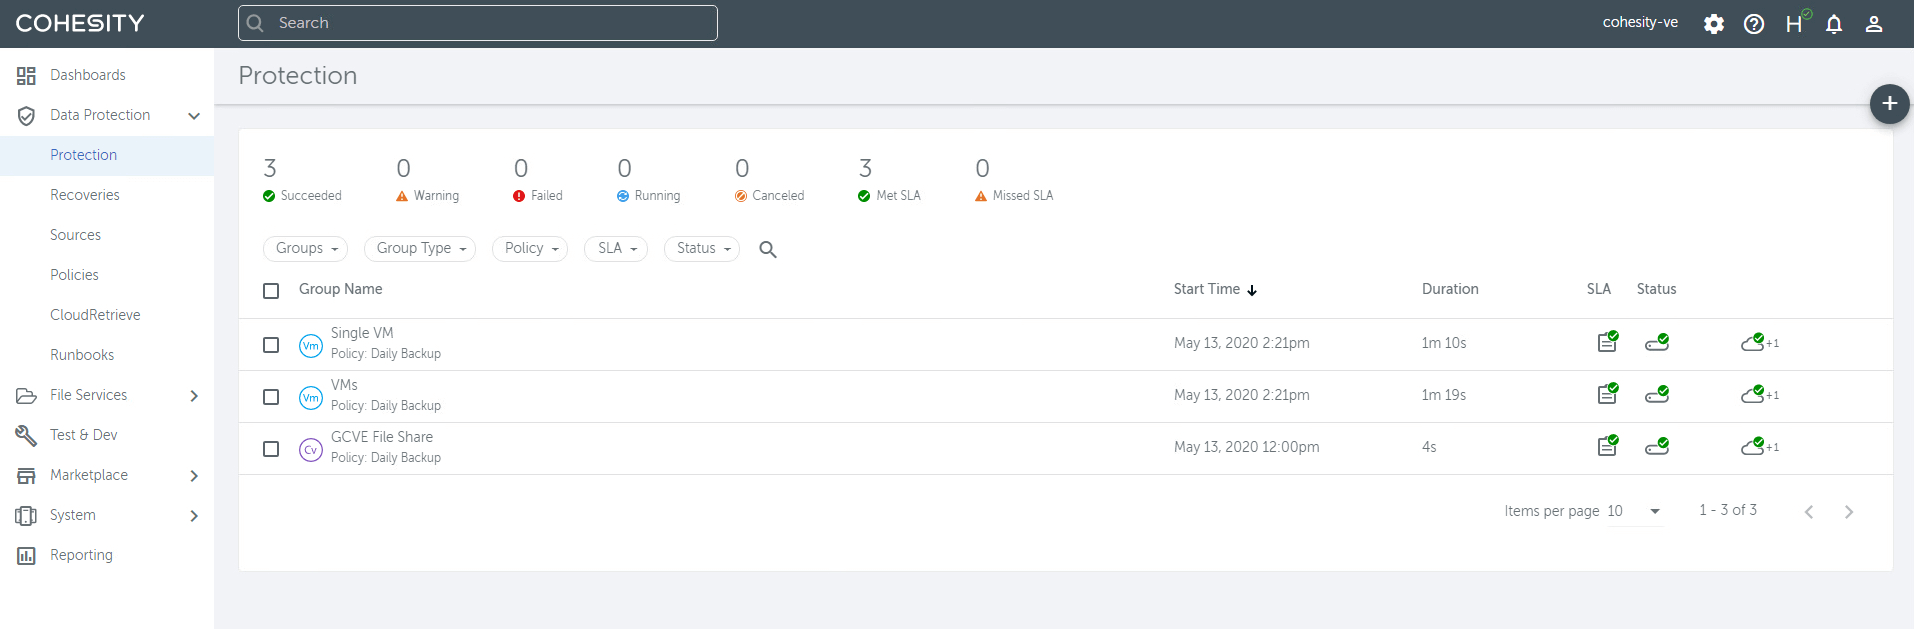Viewport: 1914px width, 629px height.
Task: Open the Group Type filter dropdown
Action: pyautogui.click(x=420, y=249)
